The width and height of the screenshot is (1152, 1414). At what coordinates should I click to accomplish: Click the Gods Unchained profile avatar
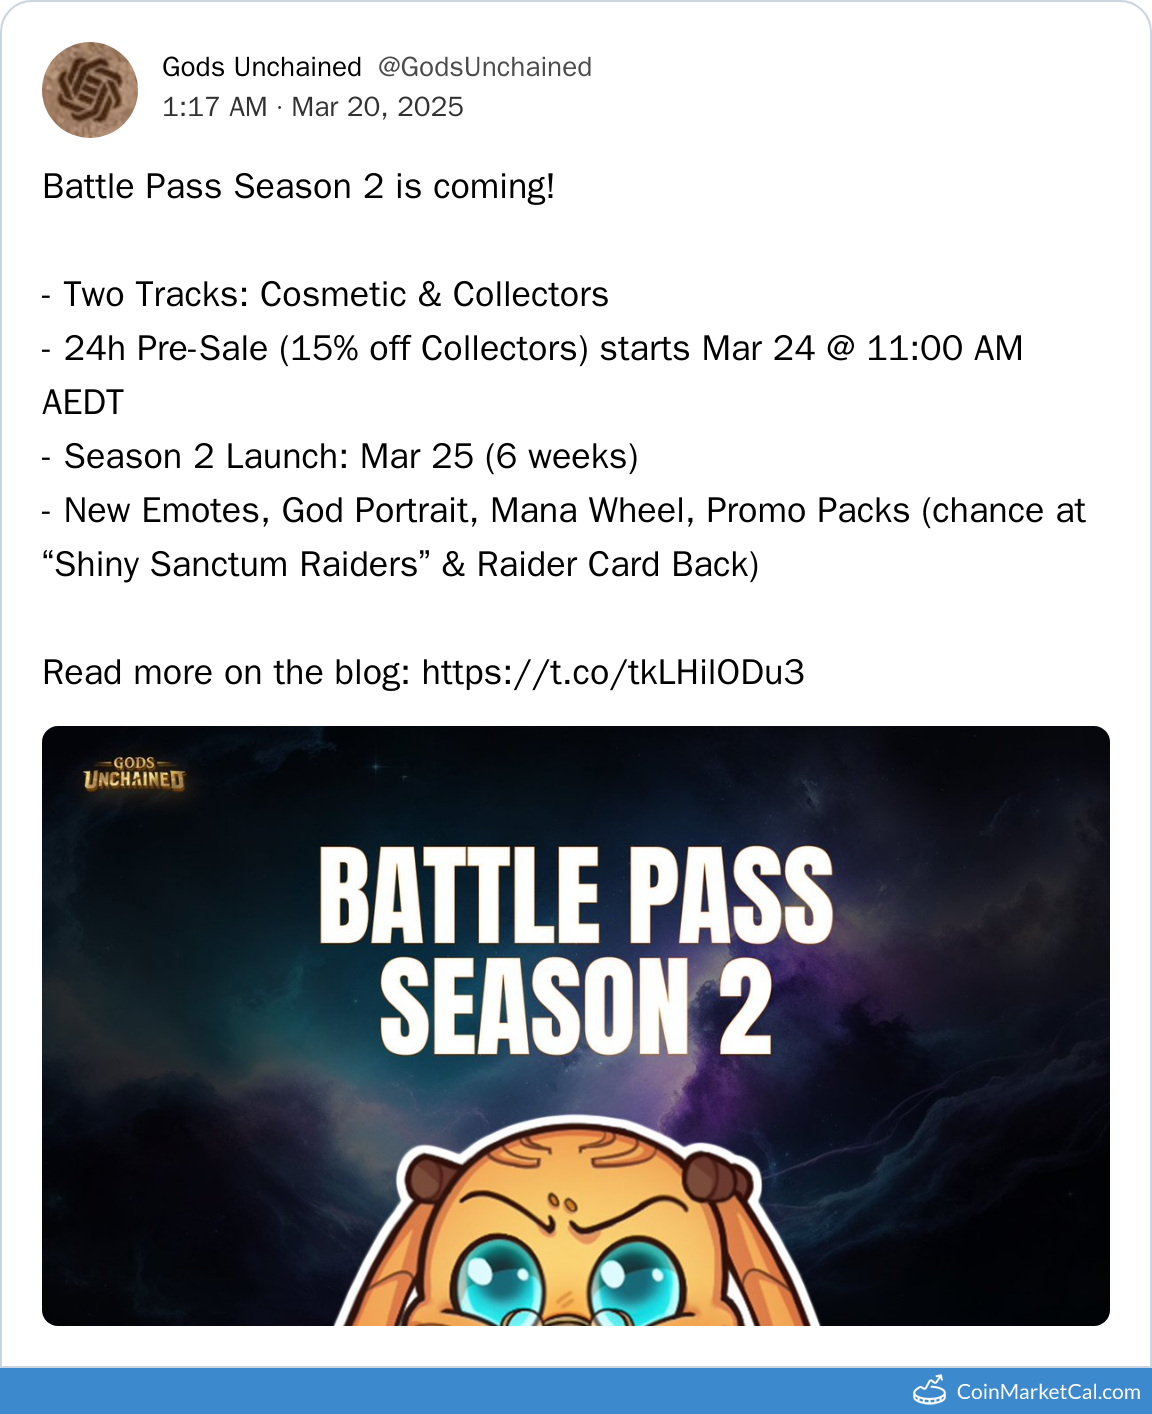pyautogui.click(x=90, y=90)
